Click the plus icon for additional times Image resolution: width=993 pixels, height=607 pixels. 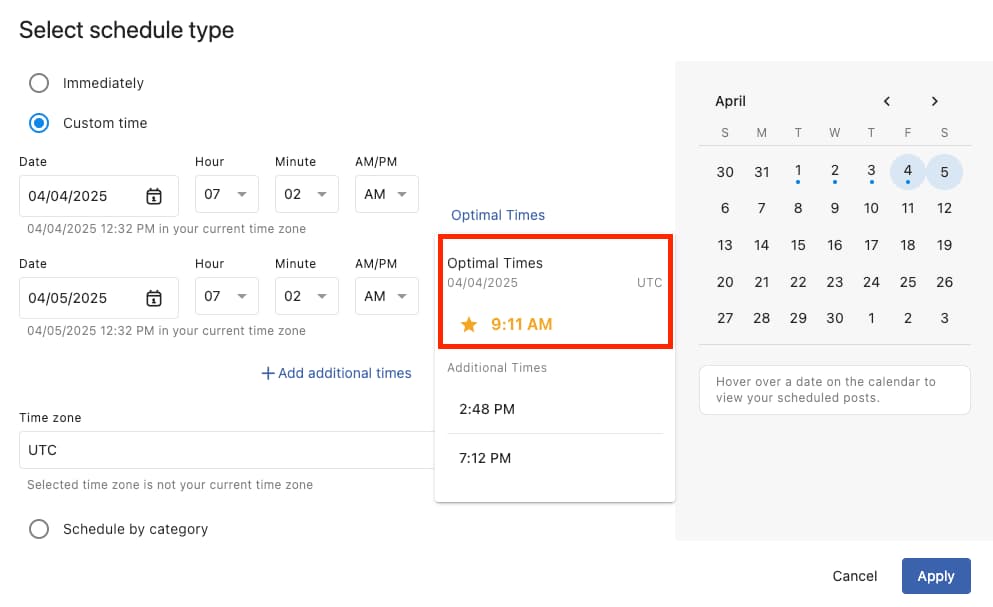pyautogui.click(x=267, y=373)
